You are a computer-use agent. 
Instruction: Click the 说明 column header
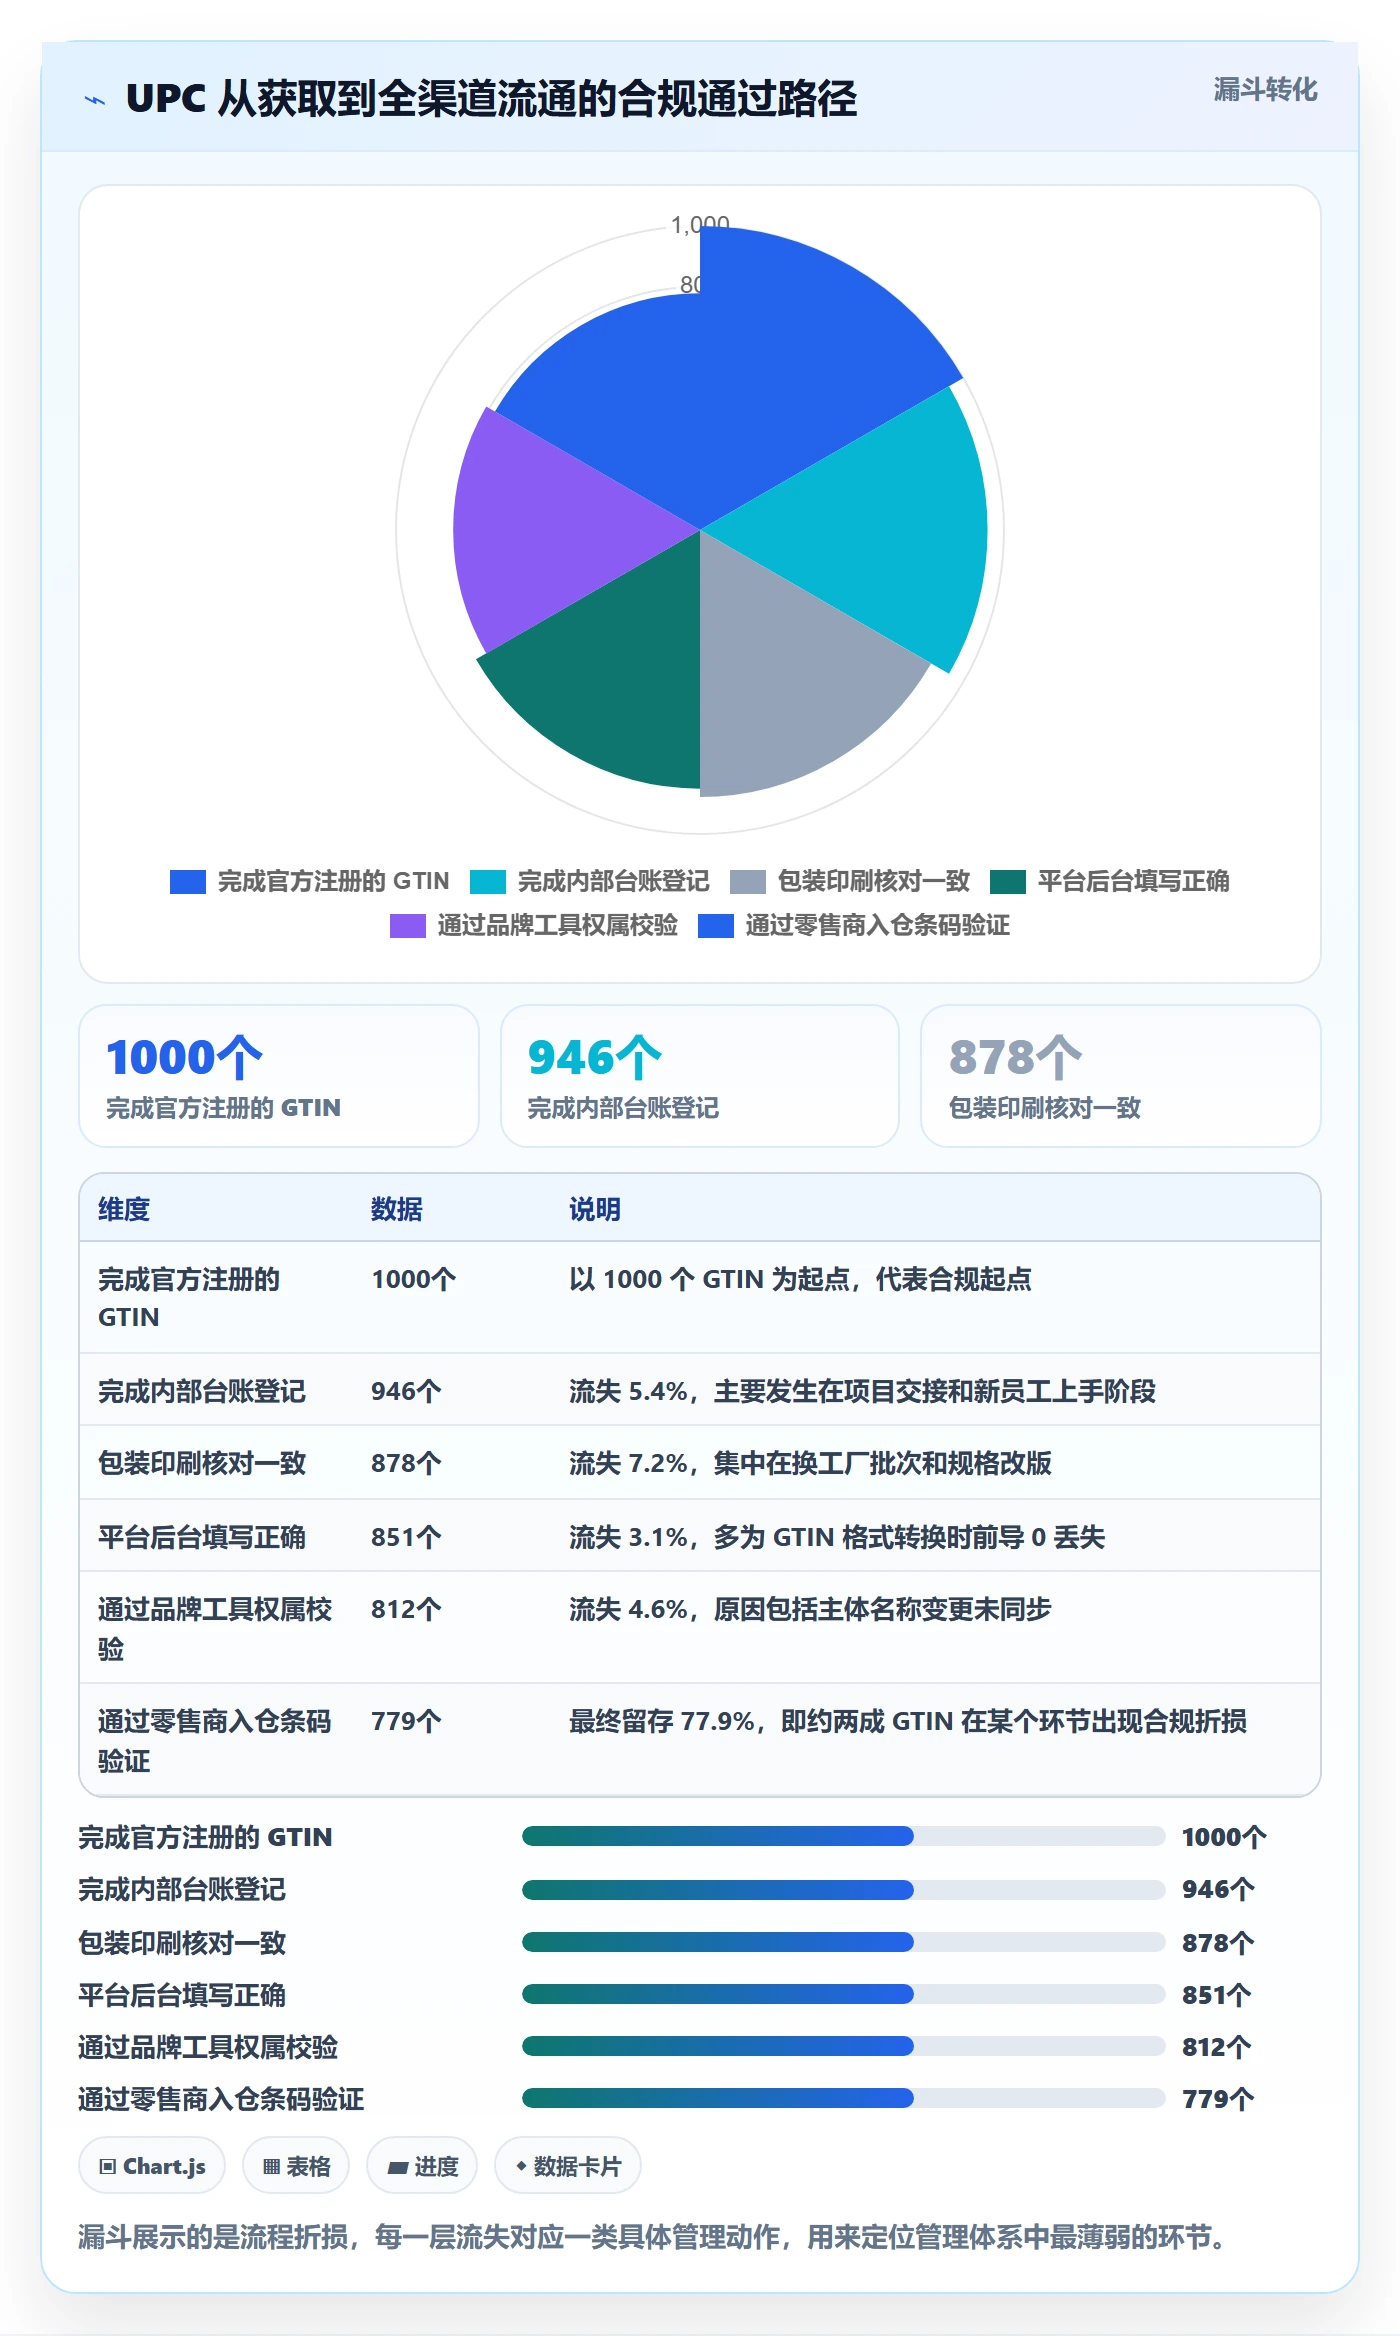pos(595,1209)
